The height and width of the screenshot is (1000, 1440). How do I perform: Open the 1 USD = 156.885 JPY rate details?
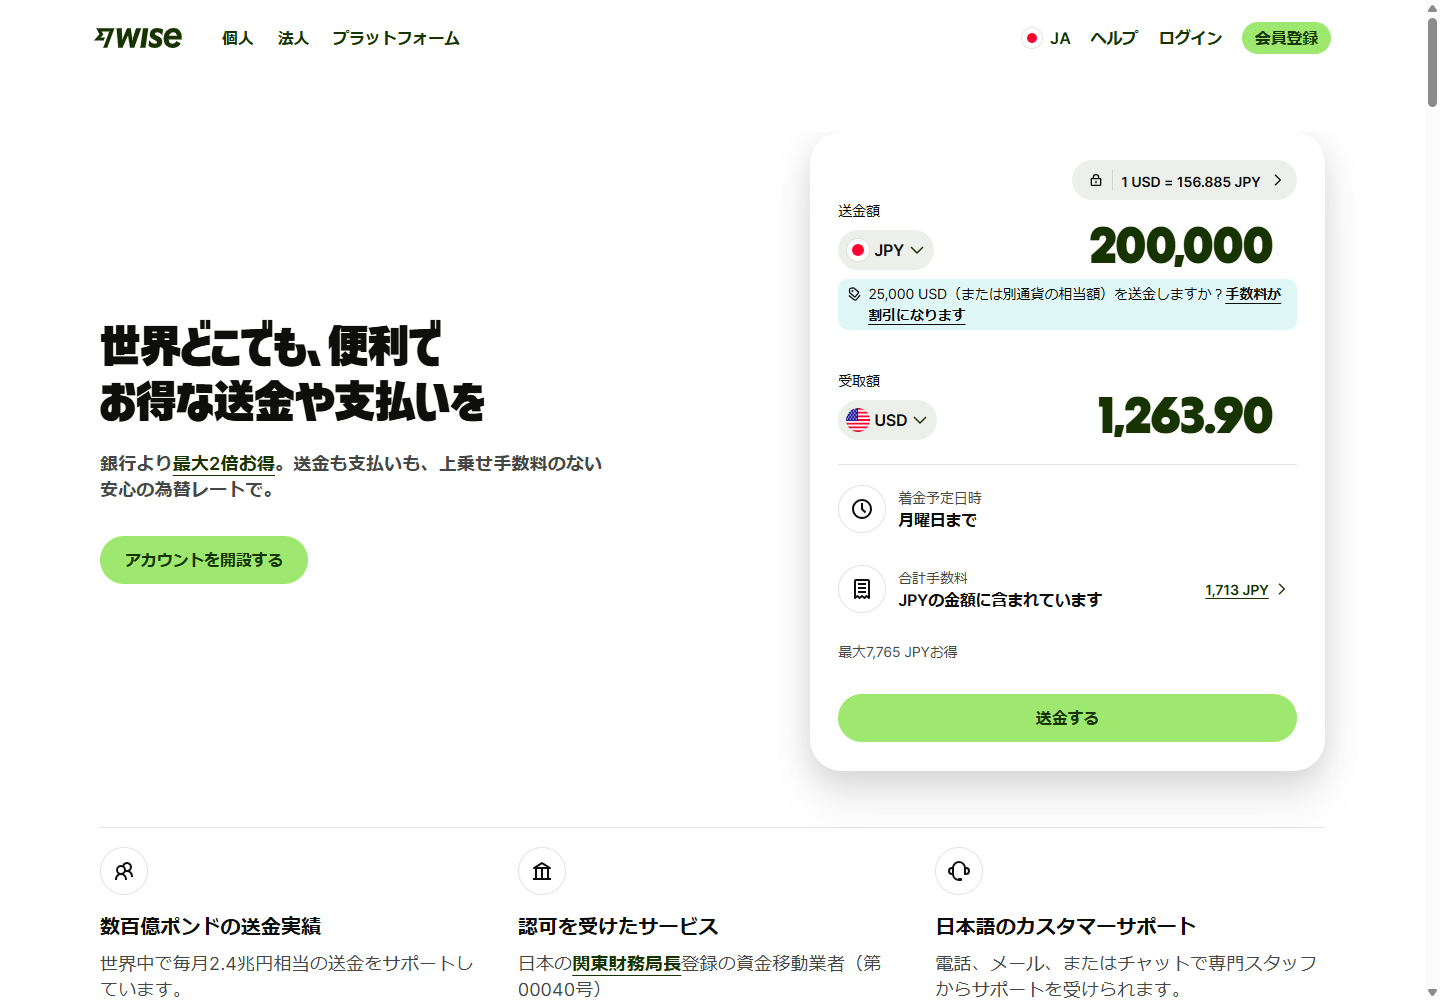pyautogui.click(x=1184, y=181)
